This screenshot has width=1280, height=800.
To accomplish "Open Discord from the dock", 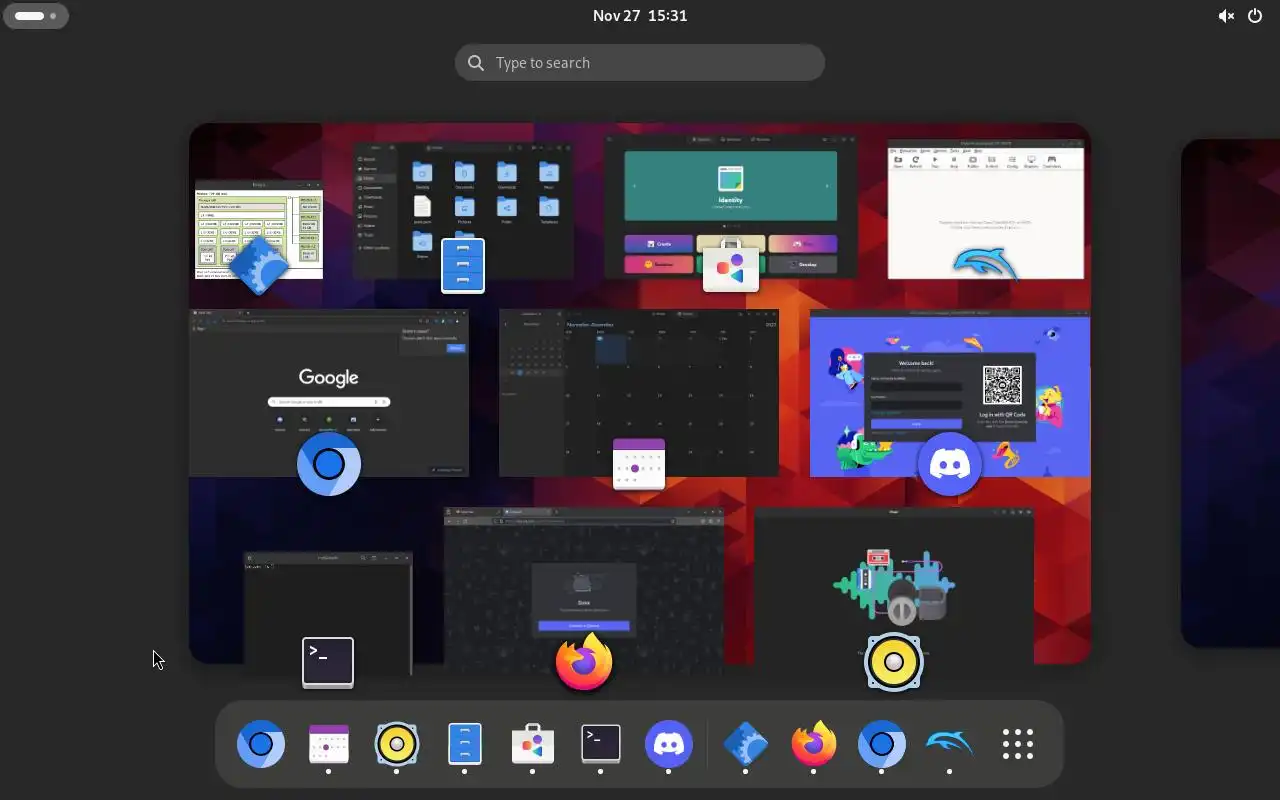I will click(669, 745).
